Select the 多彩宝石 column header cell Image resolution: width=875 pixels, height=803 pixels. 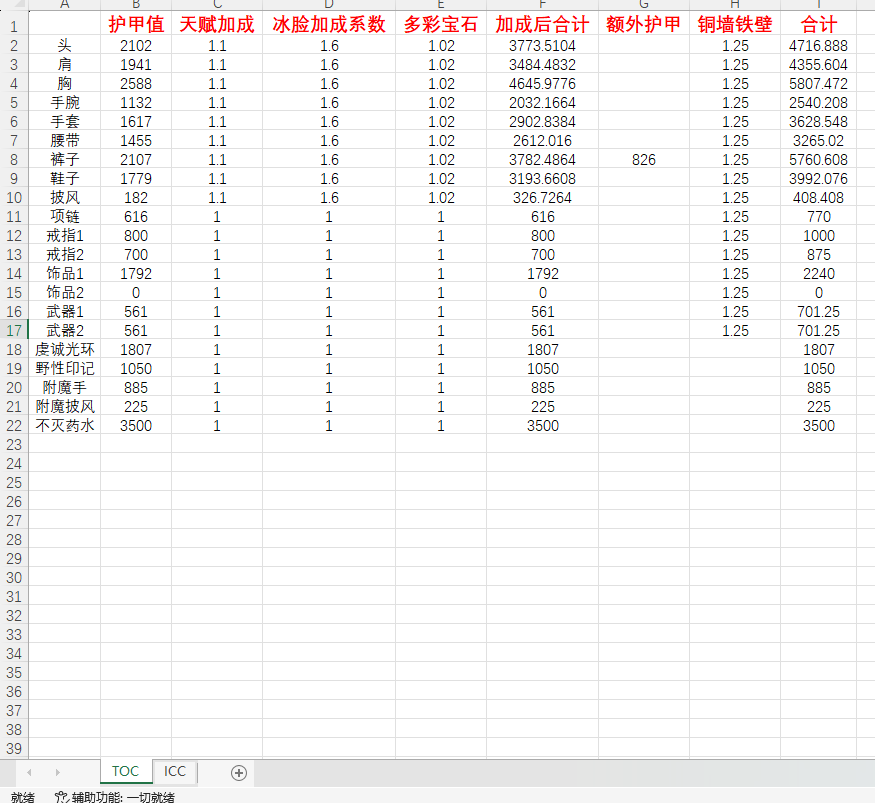438,26
